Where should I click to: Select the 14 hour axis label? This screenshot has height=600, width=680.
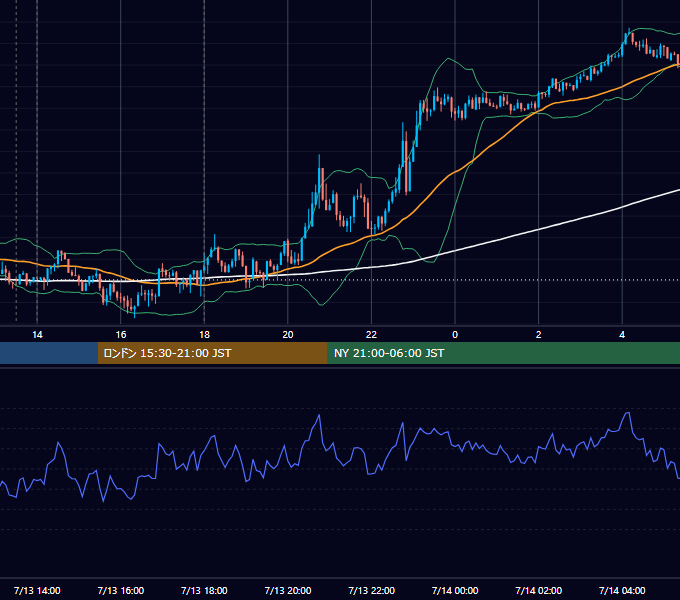(37, 335)
